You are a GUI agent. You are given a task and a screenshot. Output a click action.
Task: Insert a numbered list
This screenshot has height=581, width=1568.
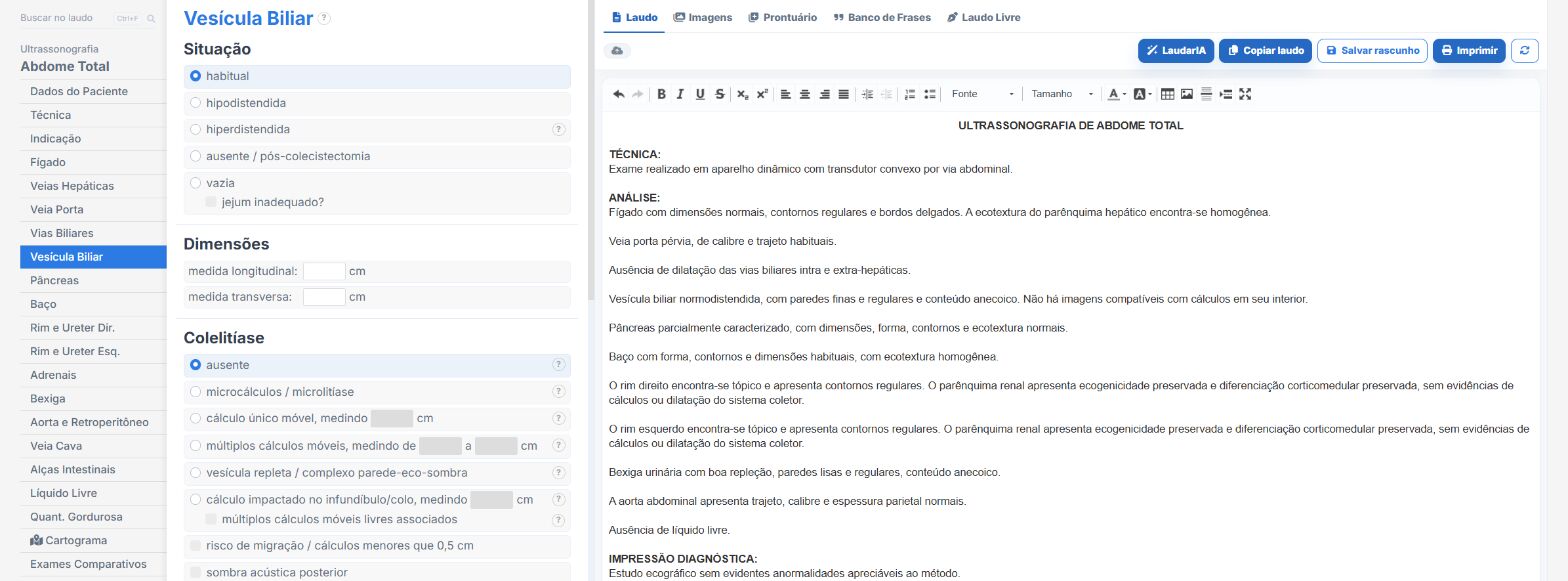click(910, 94)
